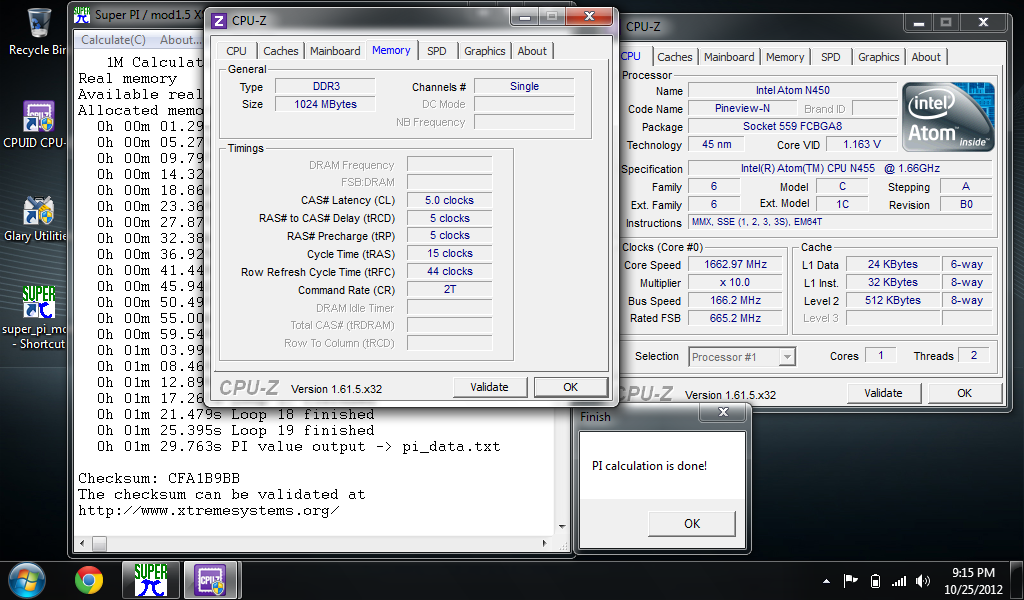Viewport: 1024px width, 600px height.
Task: Click the CAS# Latency 5.0 clocks value
Action: click(x=449, y=200)
